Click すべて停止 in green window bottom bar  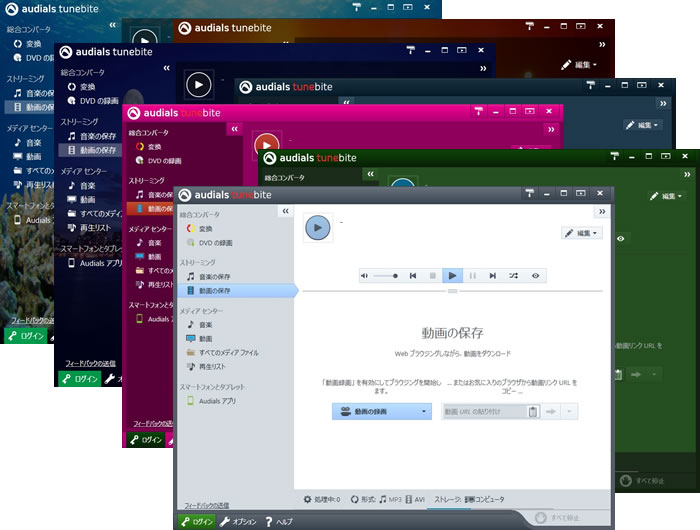click(x=642, y=481)
